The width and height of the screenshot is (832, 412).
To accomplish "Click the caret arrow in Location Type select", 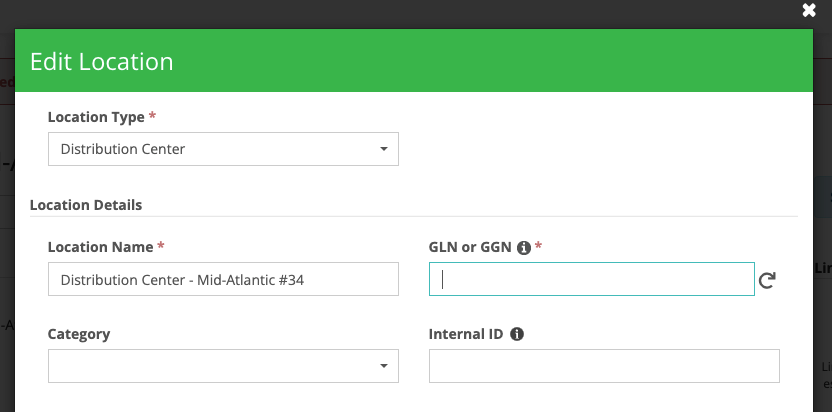I will 383,150.
